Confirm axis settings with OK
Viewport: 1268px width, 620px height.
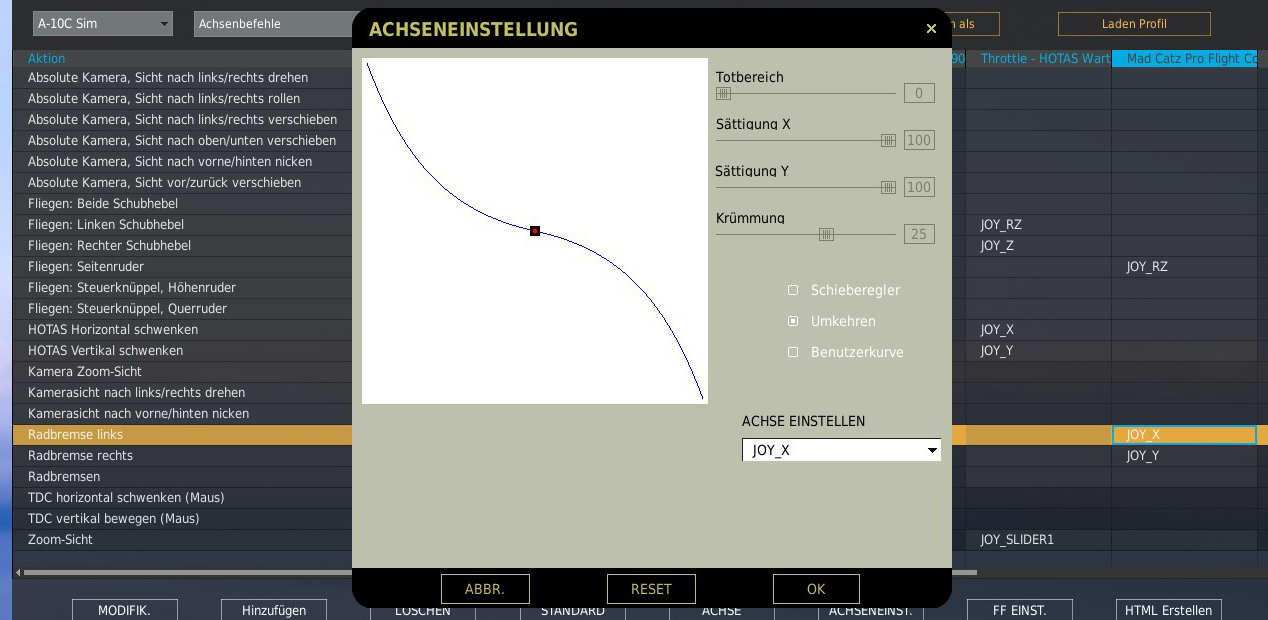pyautogui.click(x=815, y=589)
